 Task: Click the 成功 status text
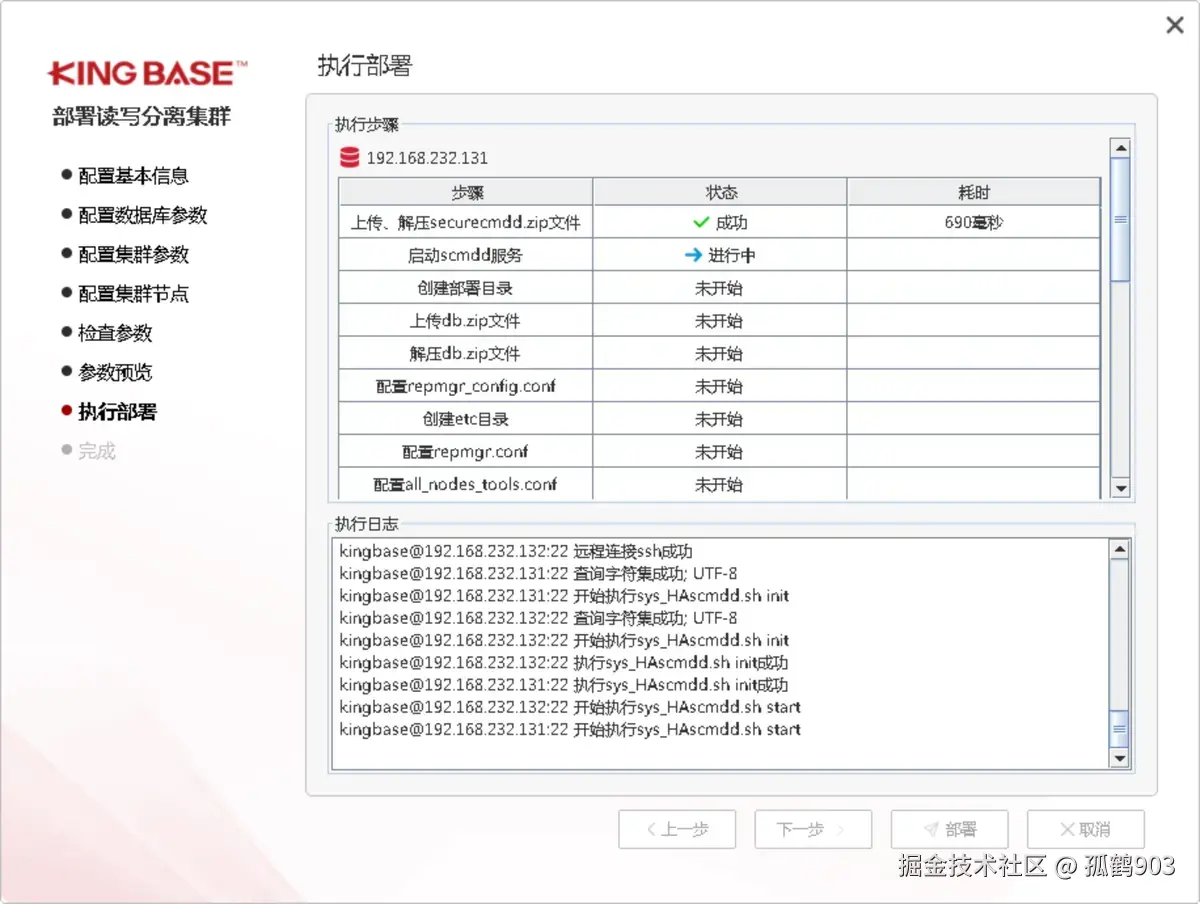tap(731, 223)
